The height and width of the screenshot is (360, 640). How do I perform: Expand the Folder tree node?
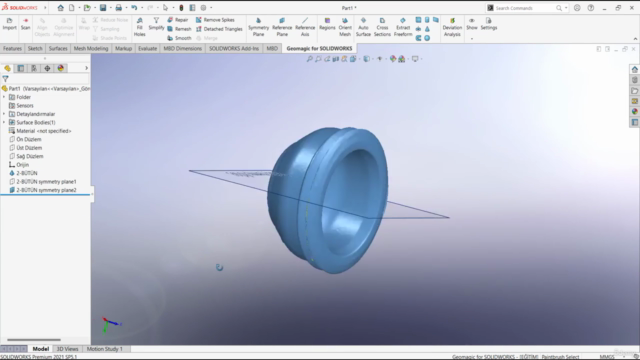[4, 97]
